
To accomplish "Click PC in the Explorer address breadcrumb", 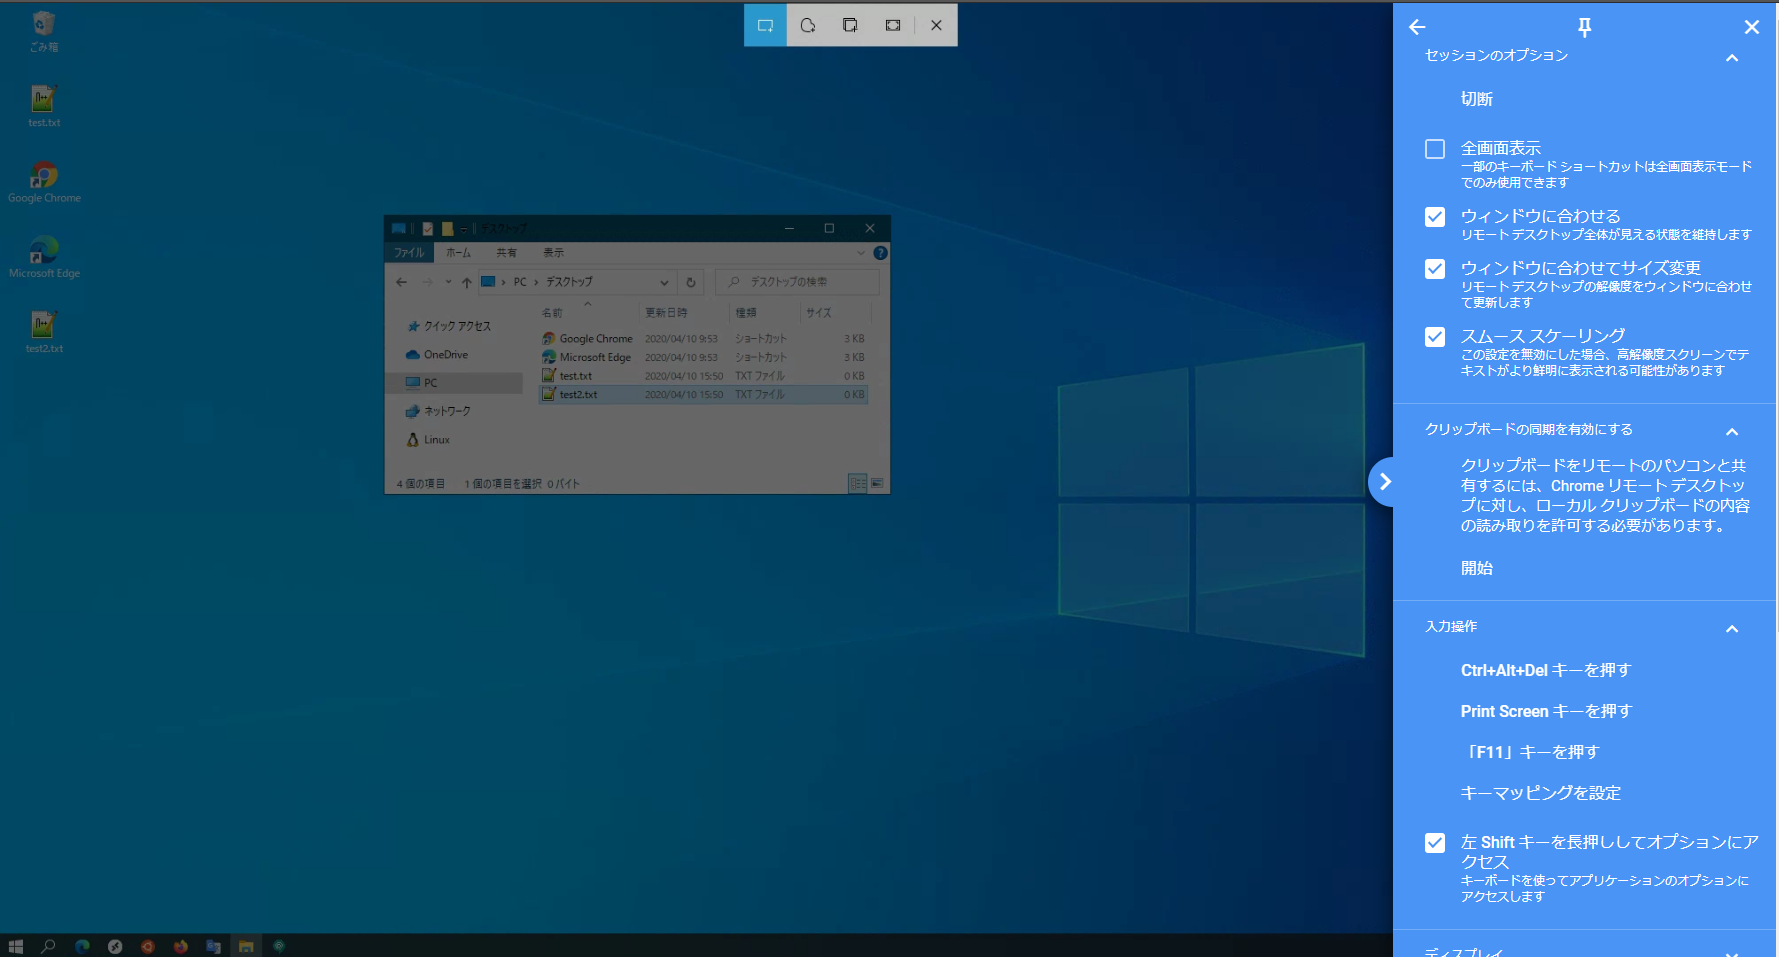I will [520, 282].
